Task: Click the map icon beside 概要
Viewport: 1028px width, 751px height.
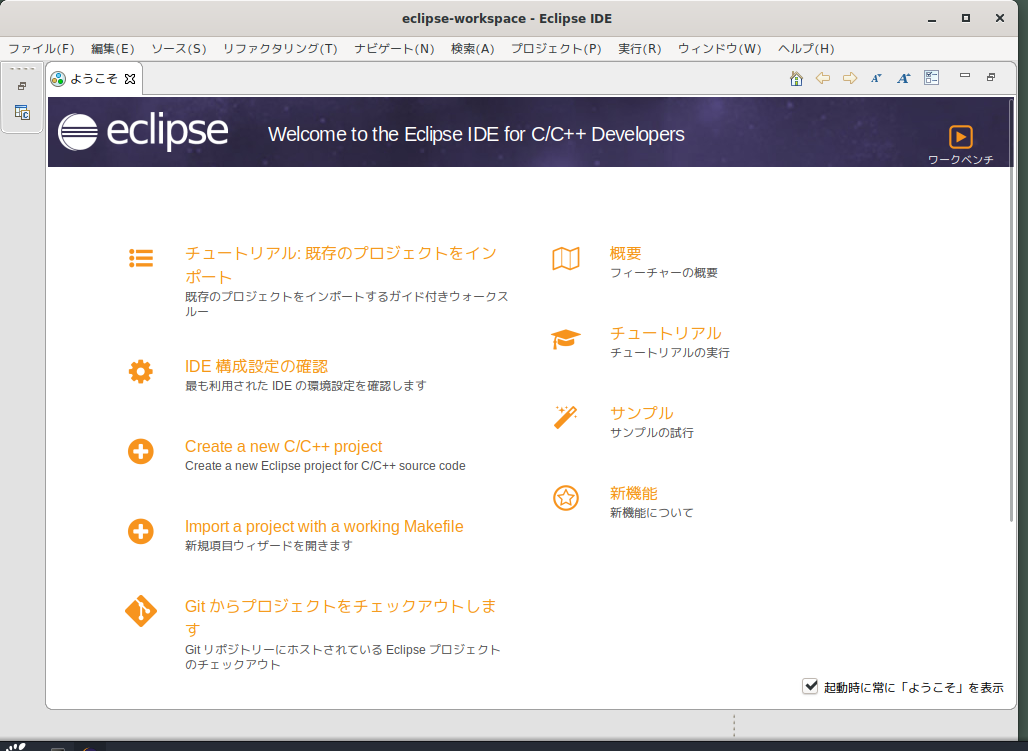Action: coord(566,258)
